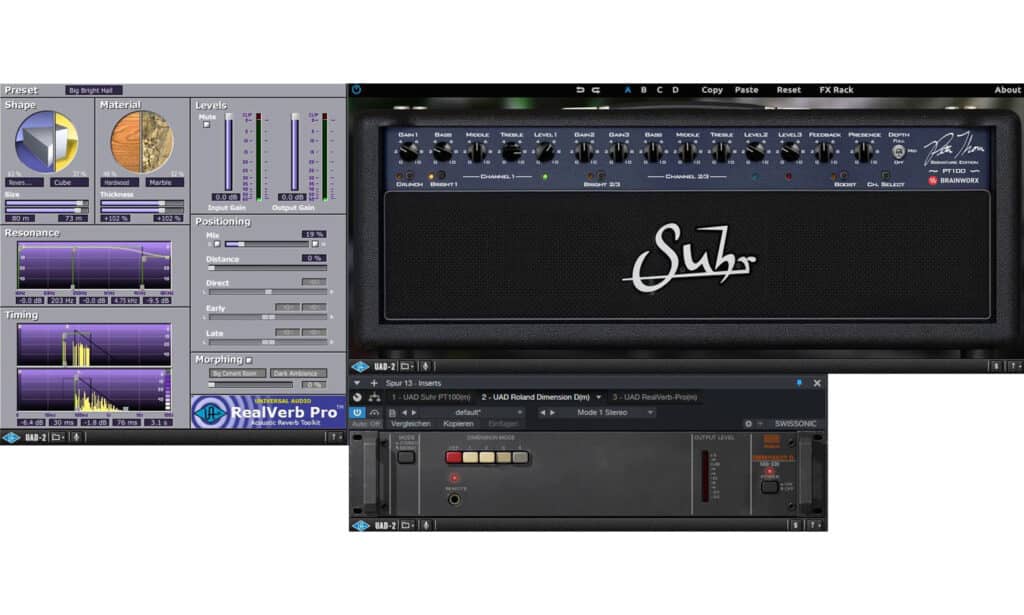Image resolution: width=1024 pixels, height=615 pixels.
Task: Click the Brainworx logo on the amp
Action: tap(954, 181)
